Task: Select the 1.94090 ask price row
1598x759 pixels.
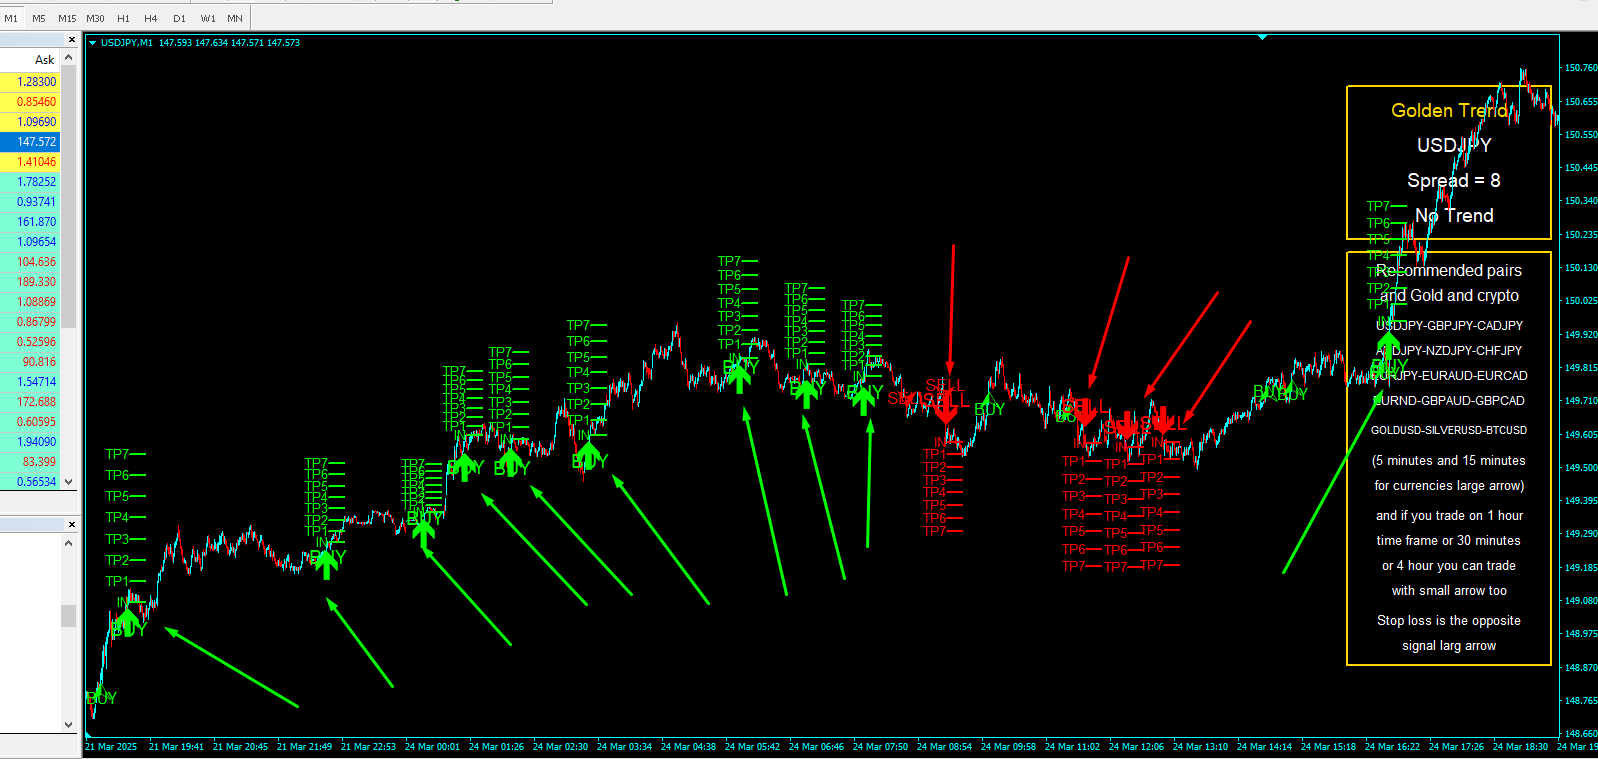Action: pos(30,442)
